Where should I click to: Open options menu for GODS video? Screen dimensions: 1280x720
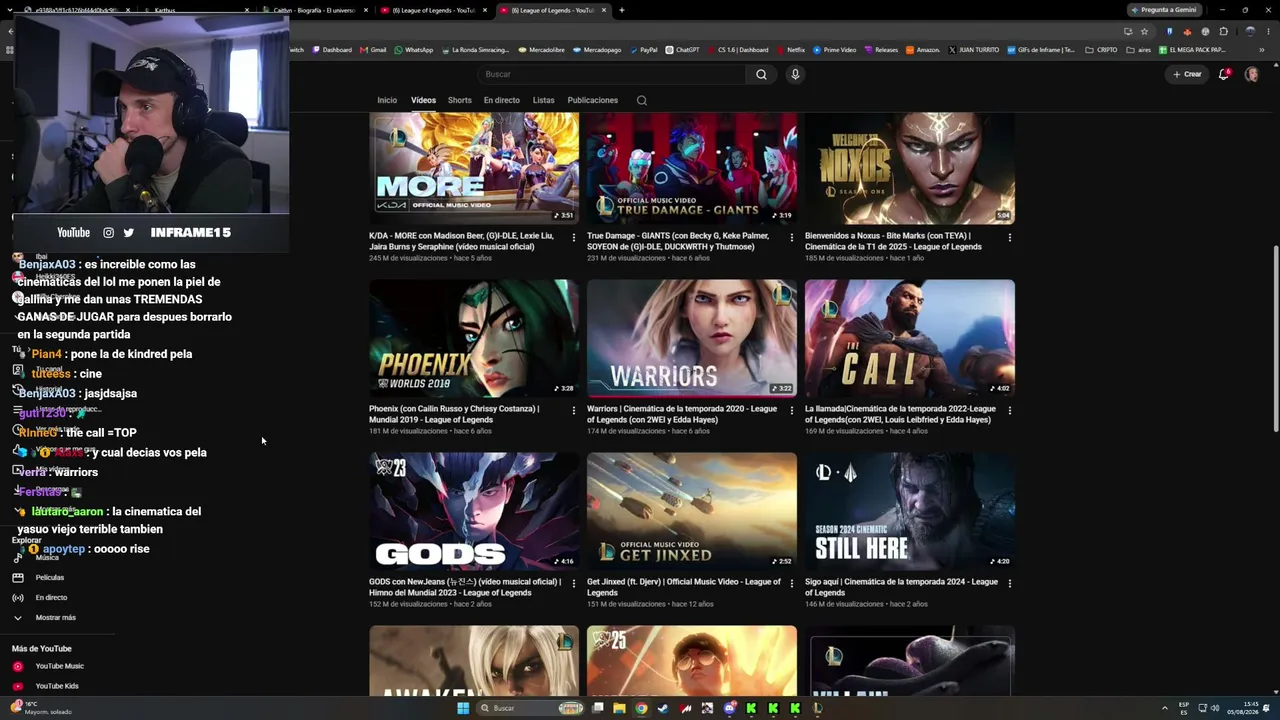tap(573, 583)
